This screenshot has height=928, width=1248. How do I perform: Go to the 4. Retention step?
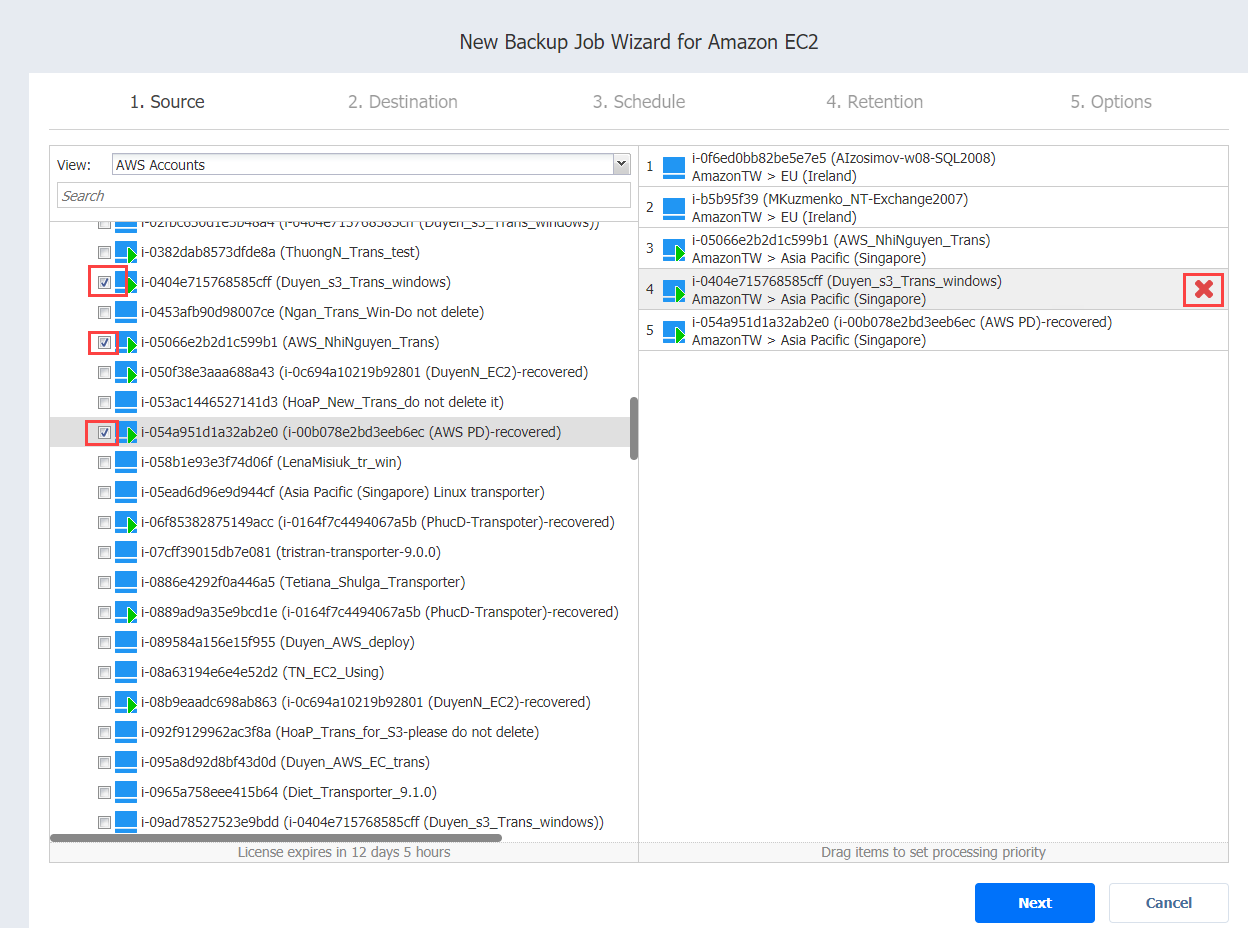coord(875,102)
